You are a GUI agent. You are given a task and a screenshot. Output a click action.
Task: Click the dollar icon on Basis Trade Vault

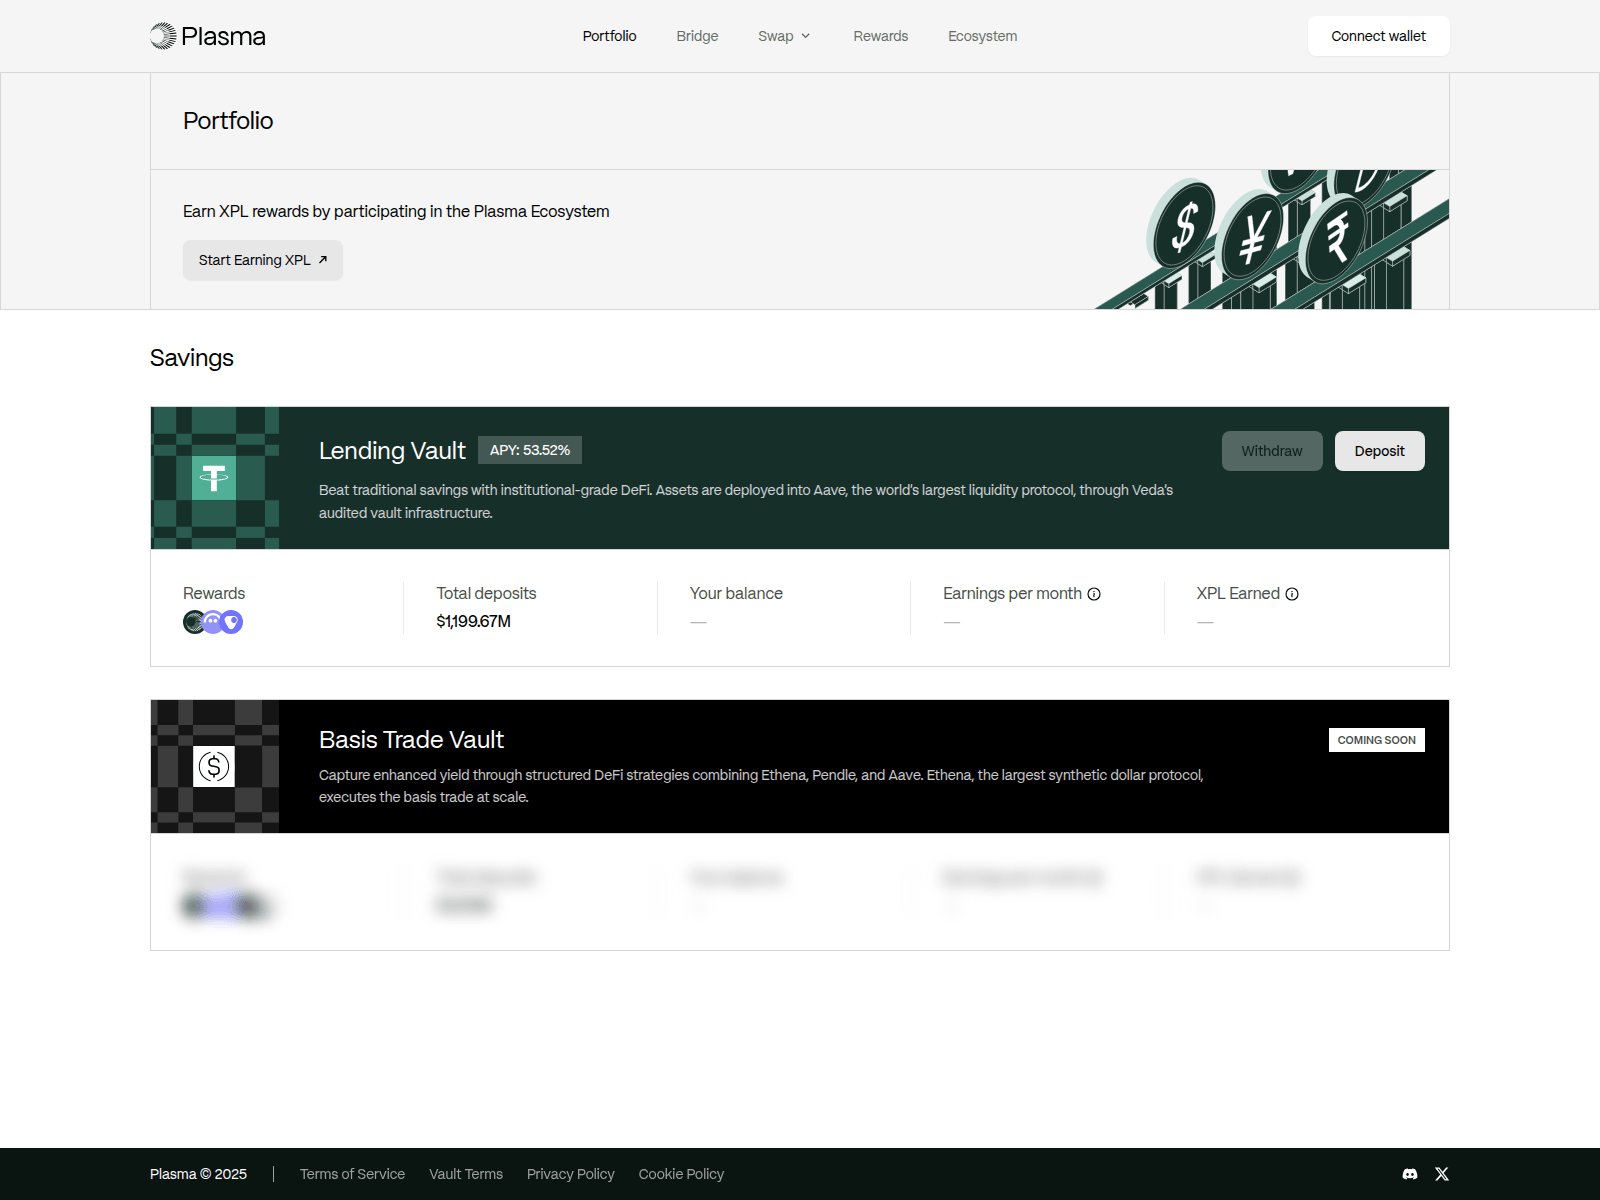[x=214, y=767]
